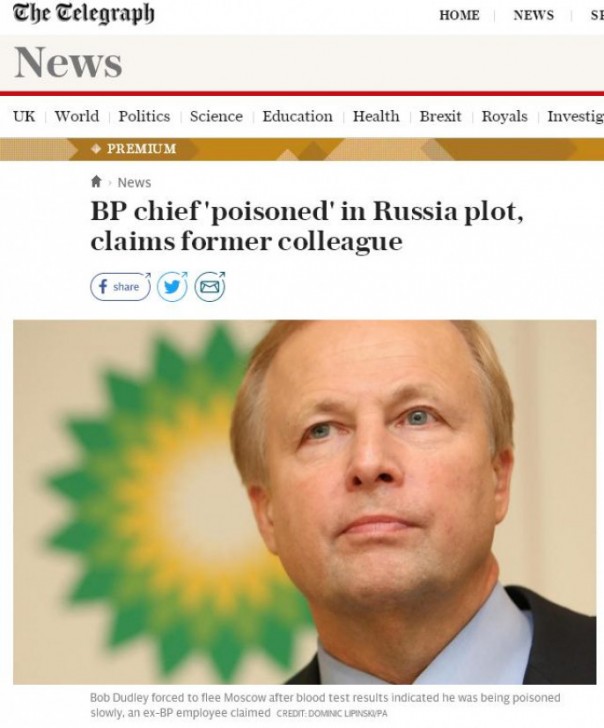Open the Royals section
The image size is (604, 728).
pos(504,116)
